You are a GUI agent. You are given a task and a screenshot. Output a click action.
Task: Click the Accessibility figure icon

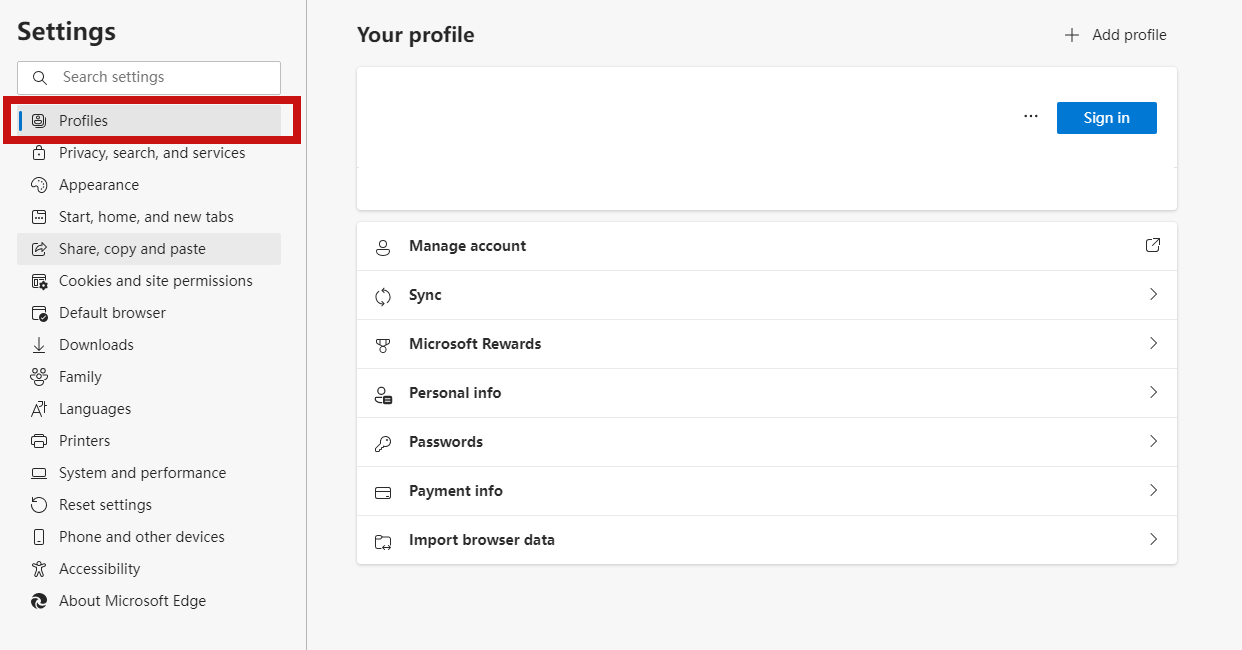click(39, 569)
